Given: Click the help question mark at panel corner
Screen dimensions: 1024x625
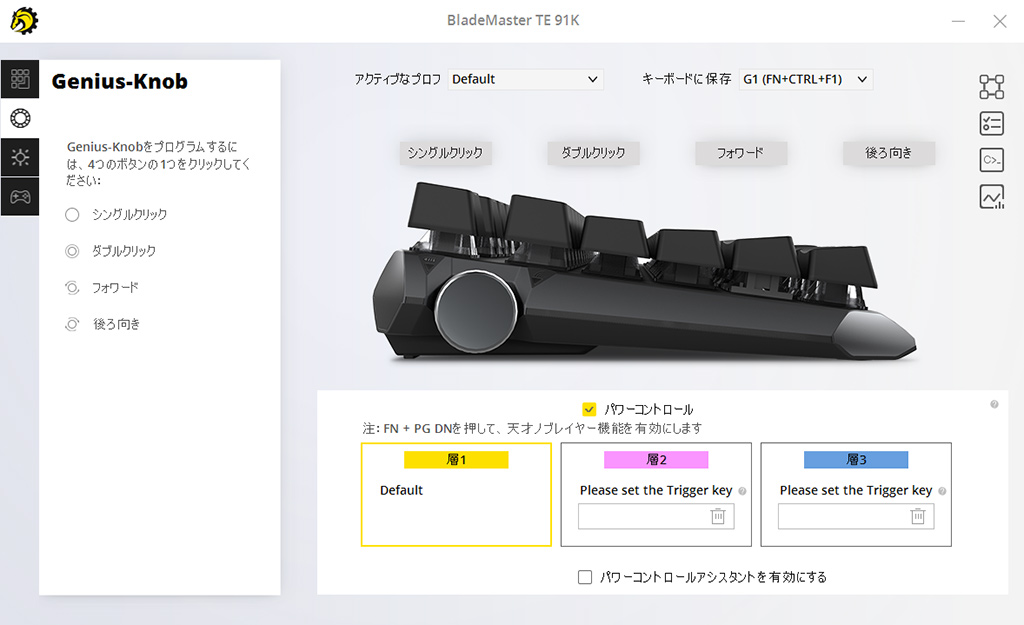Looking at the screenshot, I should pyautogui.click(x=994, y=404).
